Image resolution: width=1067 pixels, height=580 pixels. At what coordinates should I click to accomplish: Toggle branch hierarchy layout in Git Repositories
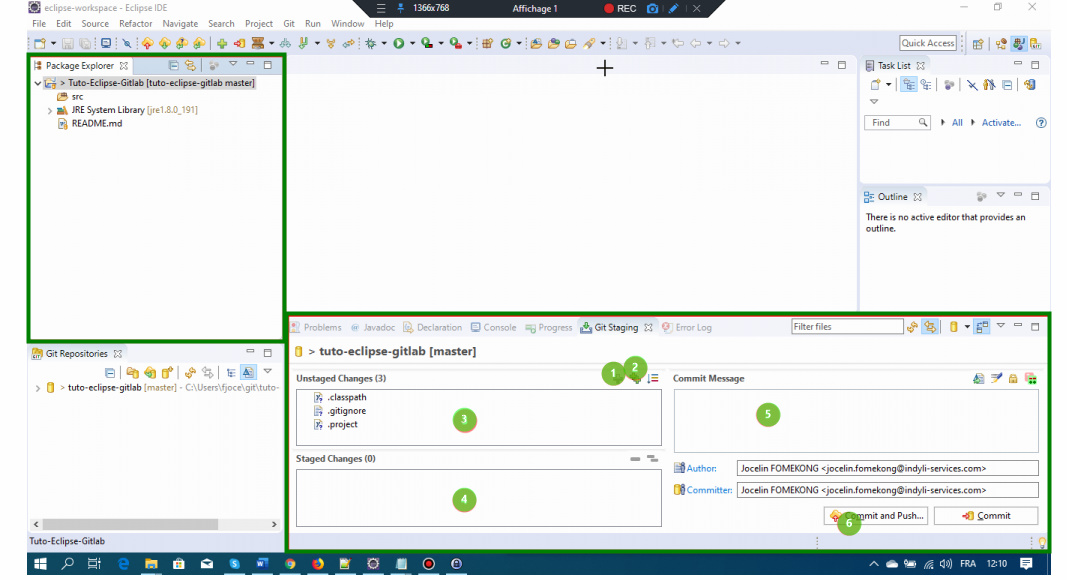(x=231, y=372)
